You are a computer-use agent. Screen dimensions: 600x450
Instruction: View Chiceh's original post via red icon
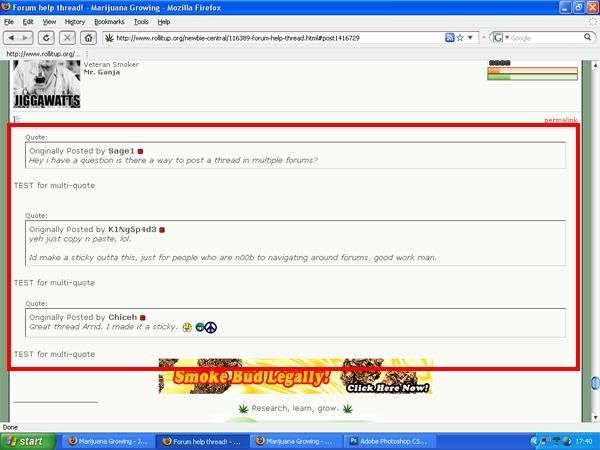(143, 318)
